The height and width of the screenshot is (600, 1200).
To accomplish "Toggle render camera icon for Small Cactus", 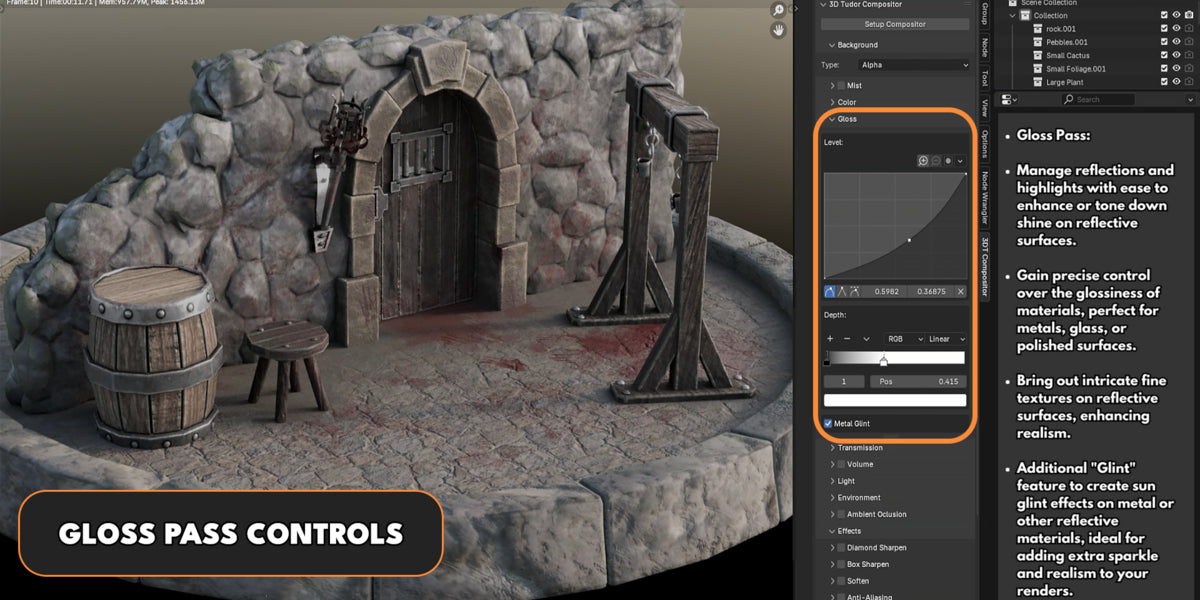I will (x=1189, y=56).
